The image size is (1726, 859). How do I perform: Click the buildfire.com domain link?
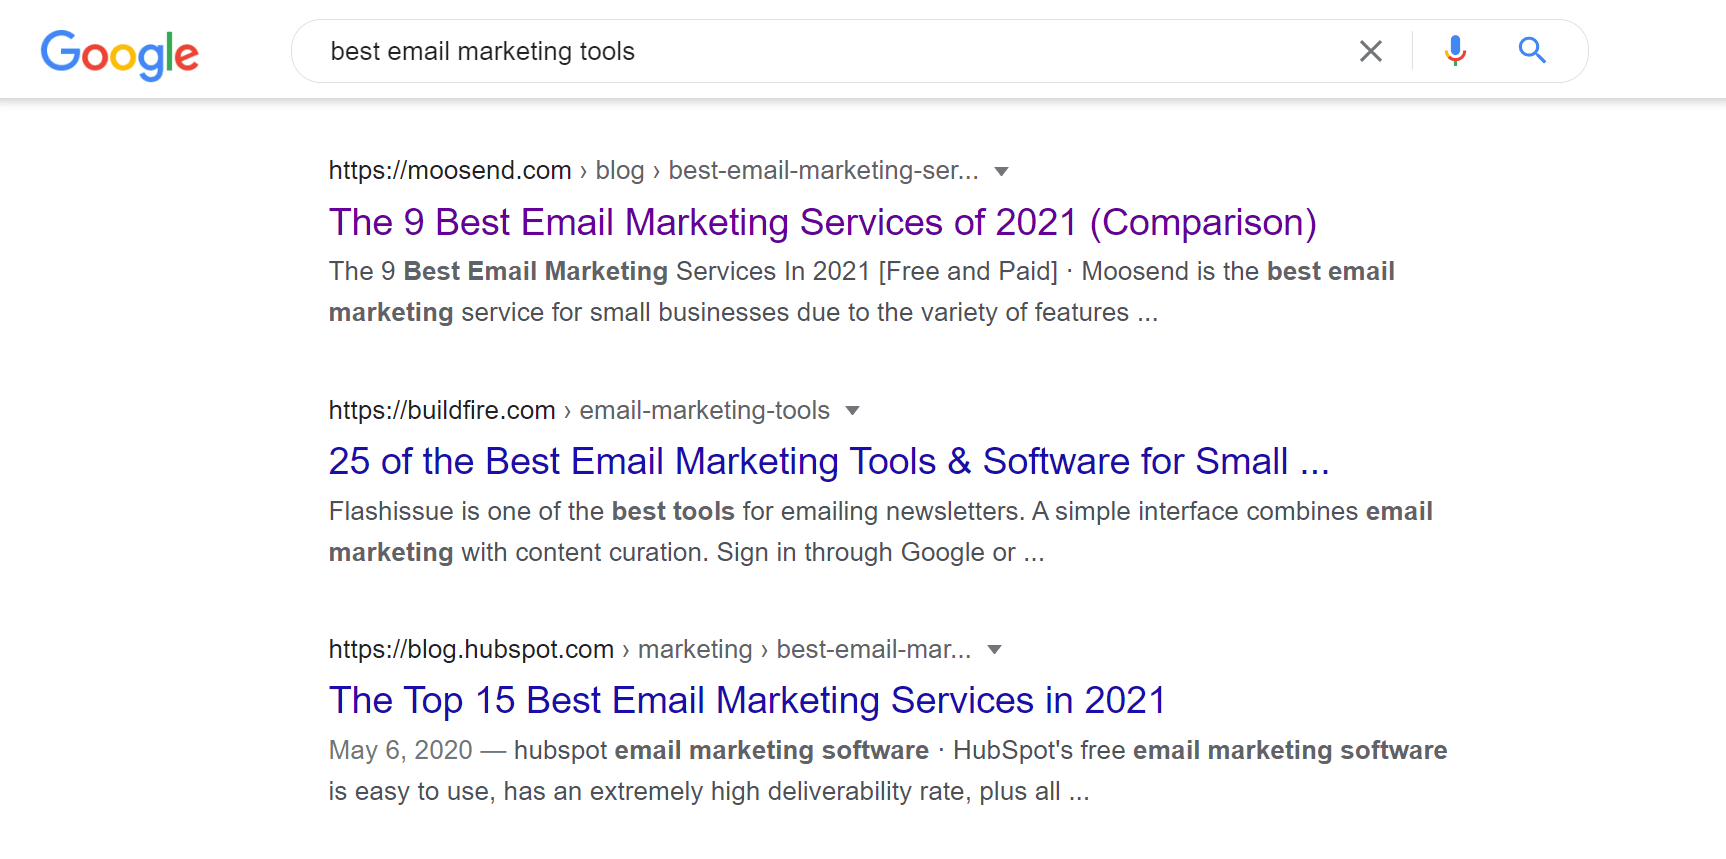tap(441, 410)
